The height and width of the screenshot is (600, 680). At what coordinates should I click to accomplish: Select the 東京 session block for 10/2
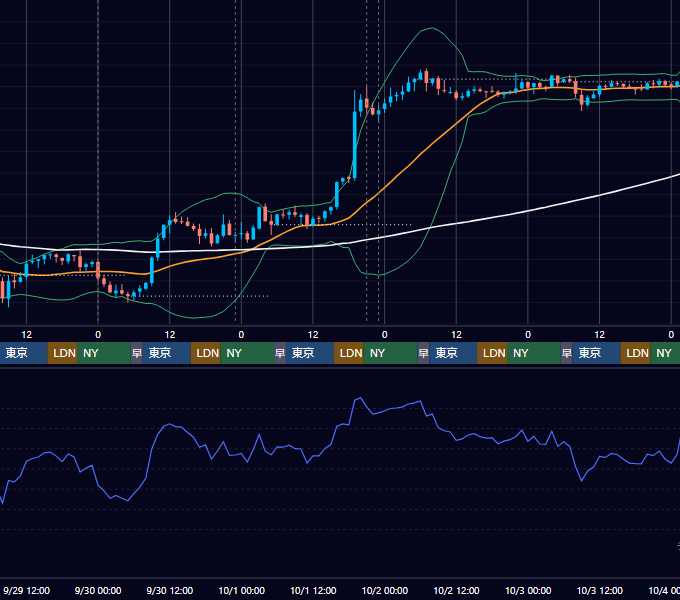point(453,353)
